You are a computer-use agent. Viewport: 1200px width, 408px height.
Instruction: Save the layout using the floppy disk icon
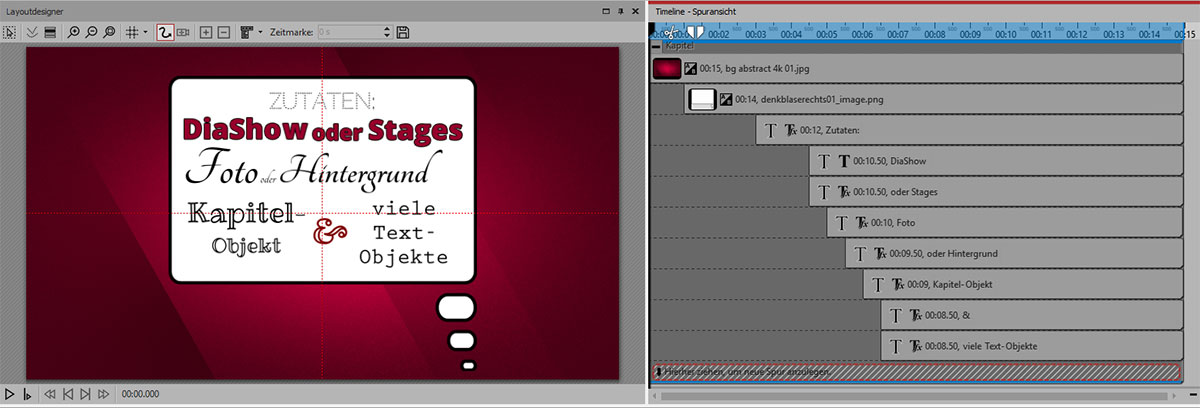pyautogui.click(x=403, y=32)
